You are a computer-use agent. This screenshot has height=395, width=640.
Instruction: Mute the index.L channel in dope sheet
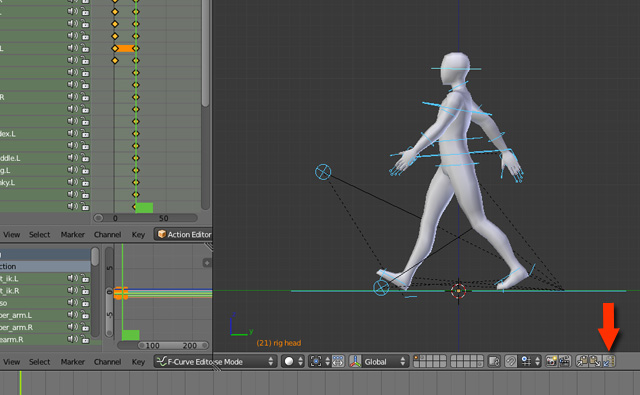pyautogui.click(x=73, y=133)
